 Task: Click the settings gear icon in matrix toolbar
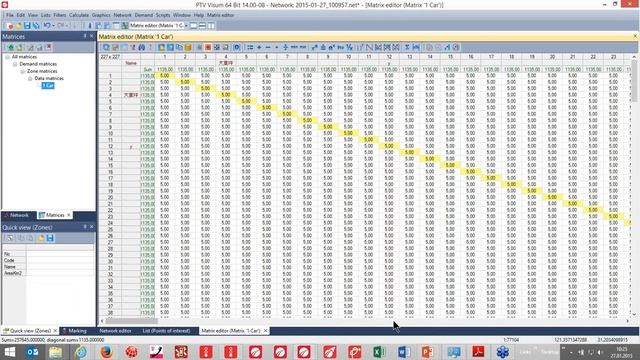237,47
